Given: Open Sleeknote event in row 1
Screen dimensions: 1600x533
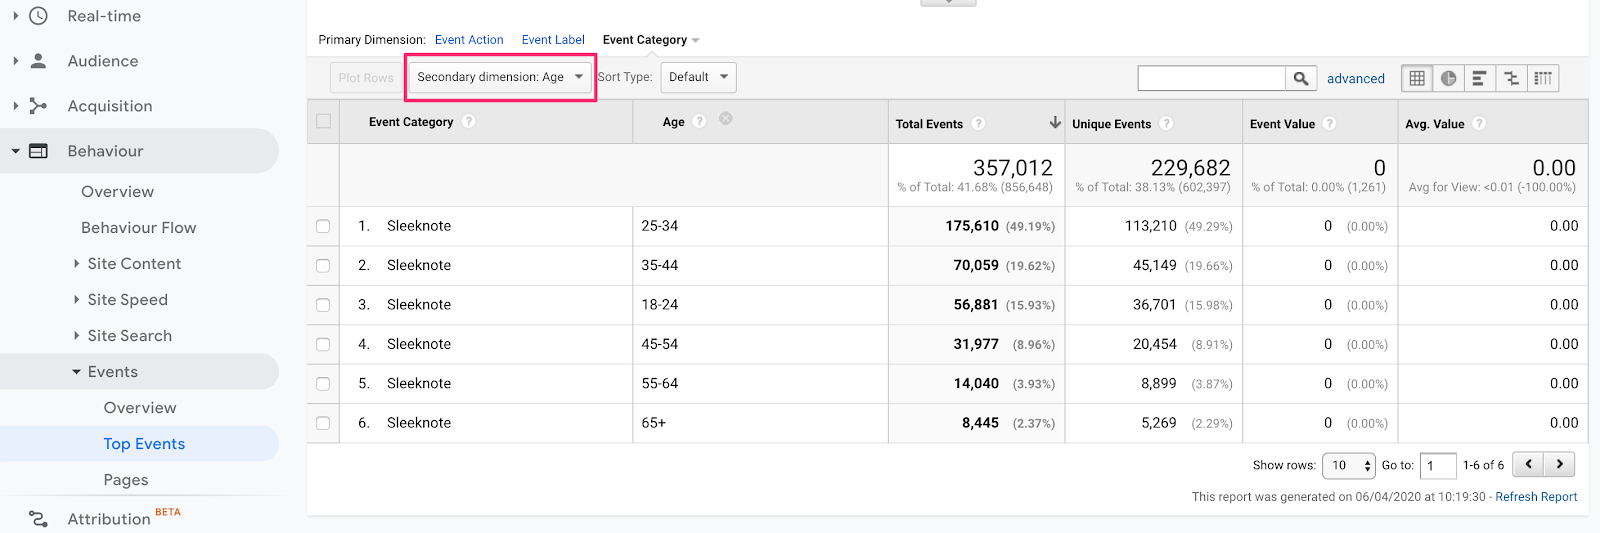Looking at the screenshot, I should pos(419,226).
